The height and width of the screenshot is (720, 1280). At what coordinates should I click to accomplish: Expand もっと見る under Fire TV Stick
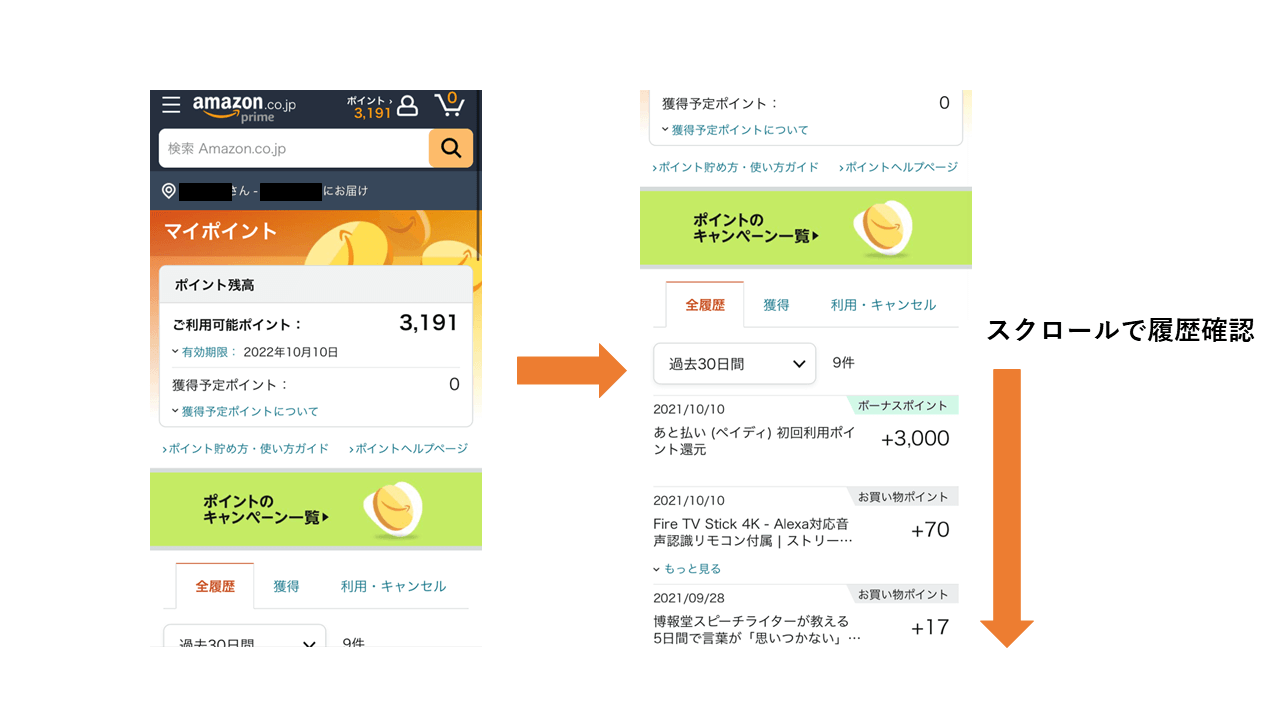coord(687,568)
